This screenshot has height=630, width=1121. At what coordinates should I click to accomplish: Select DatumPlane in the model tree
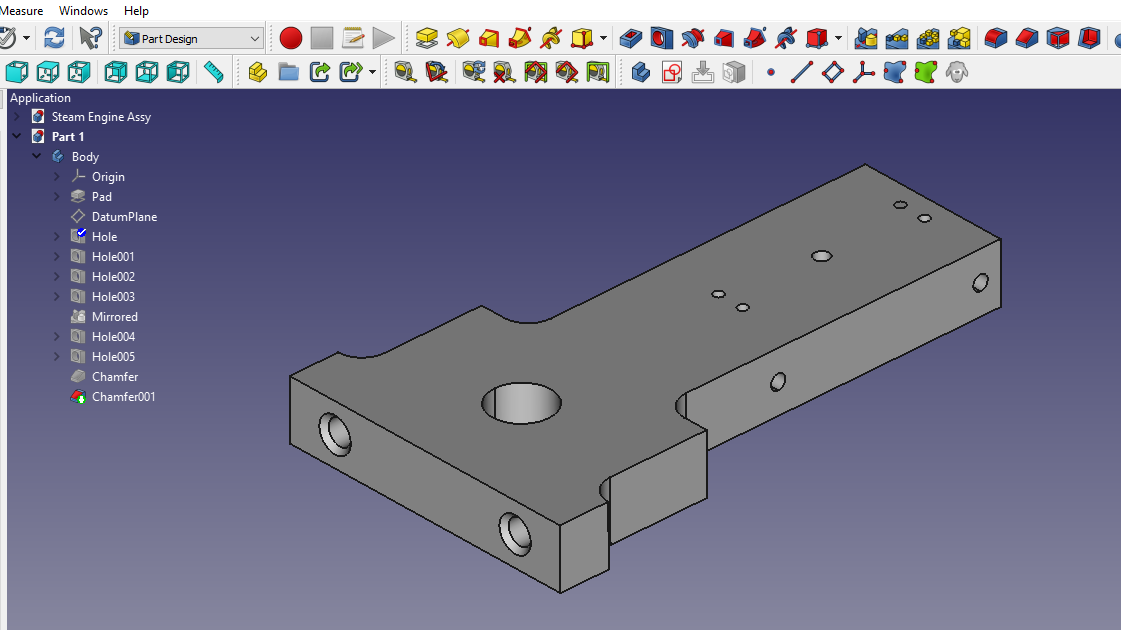coord(124,217)
